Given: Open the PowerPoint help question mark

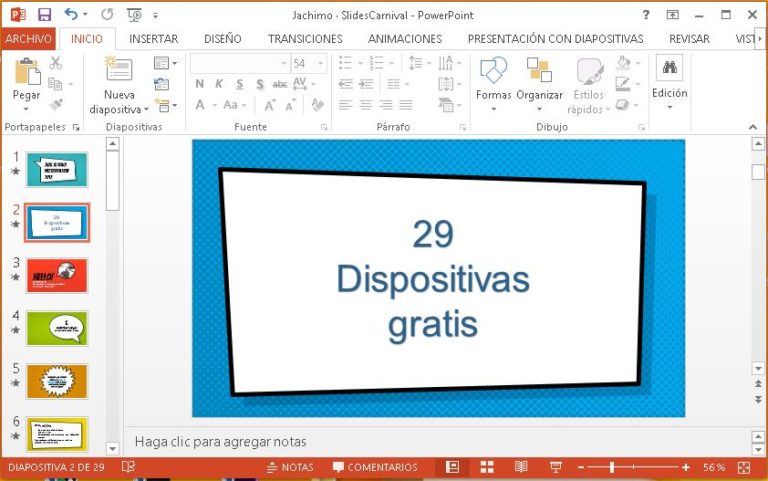Looking at the screenshot, I should 646,15.
